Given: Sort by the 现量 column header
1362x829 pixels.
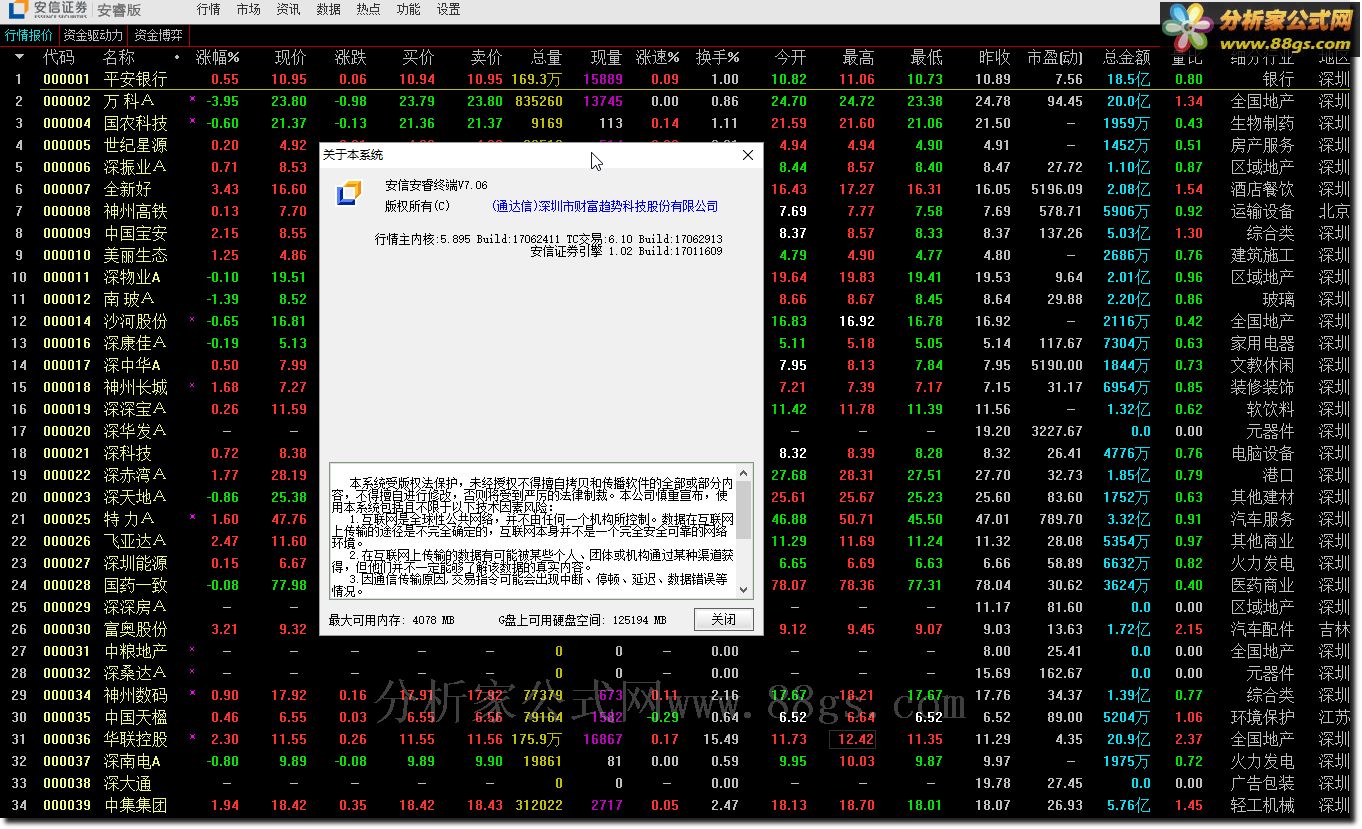Looking at the screenshot, I should [606, 57].
